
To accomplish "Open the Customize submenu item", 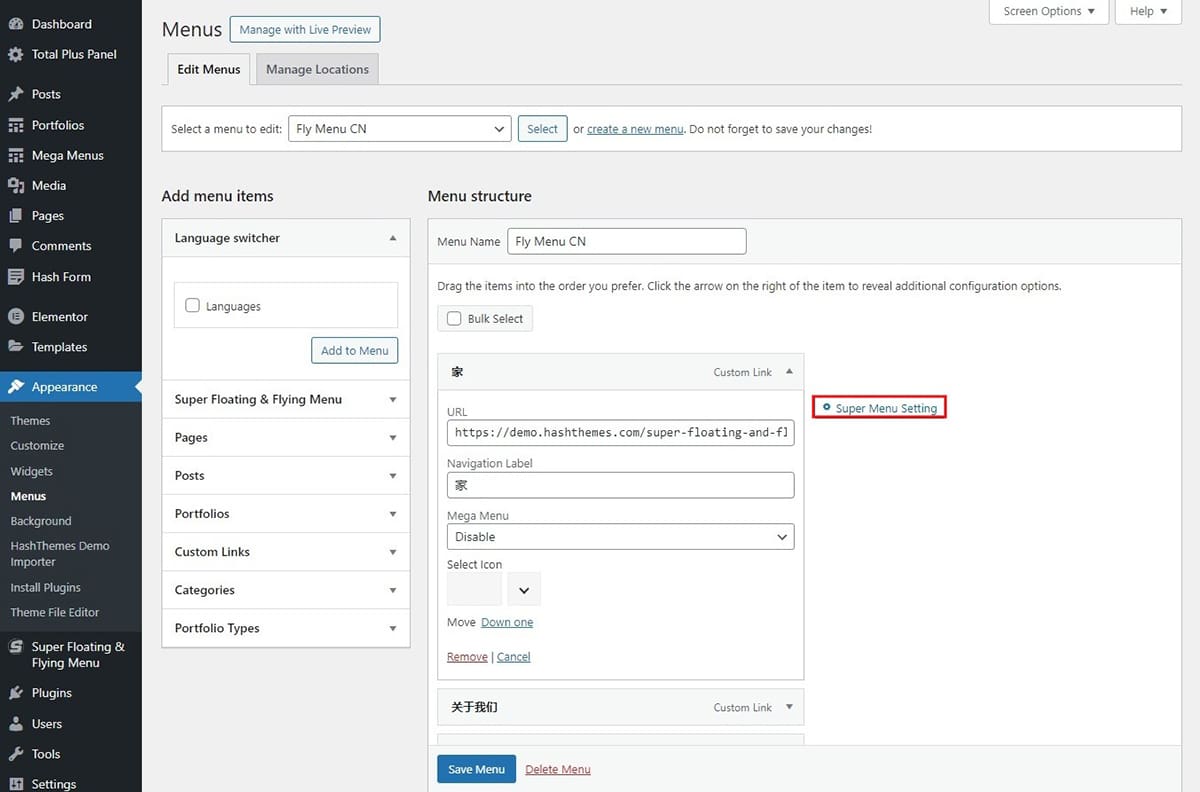I will click(x=37, y=446).
